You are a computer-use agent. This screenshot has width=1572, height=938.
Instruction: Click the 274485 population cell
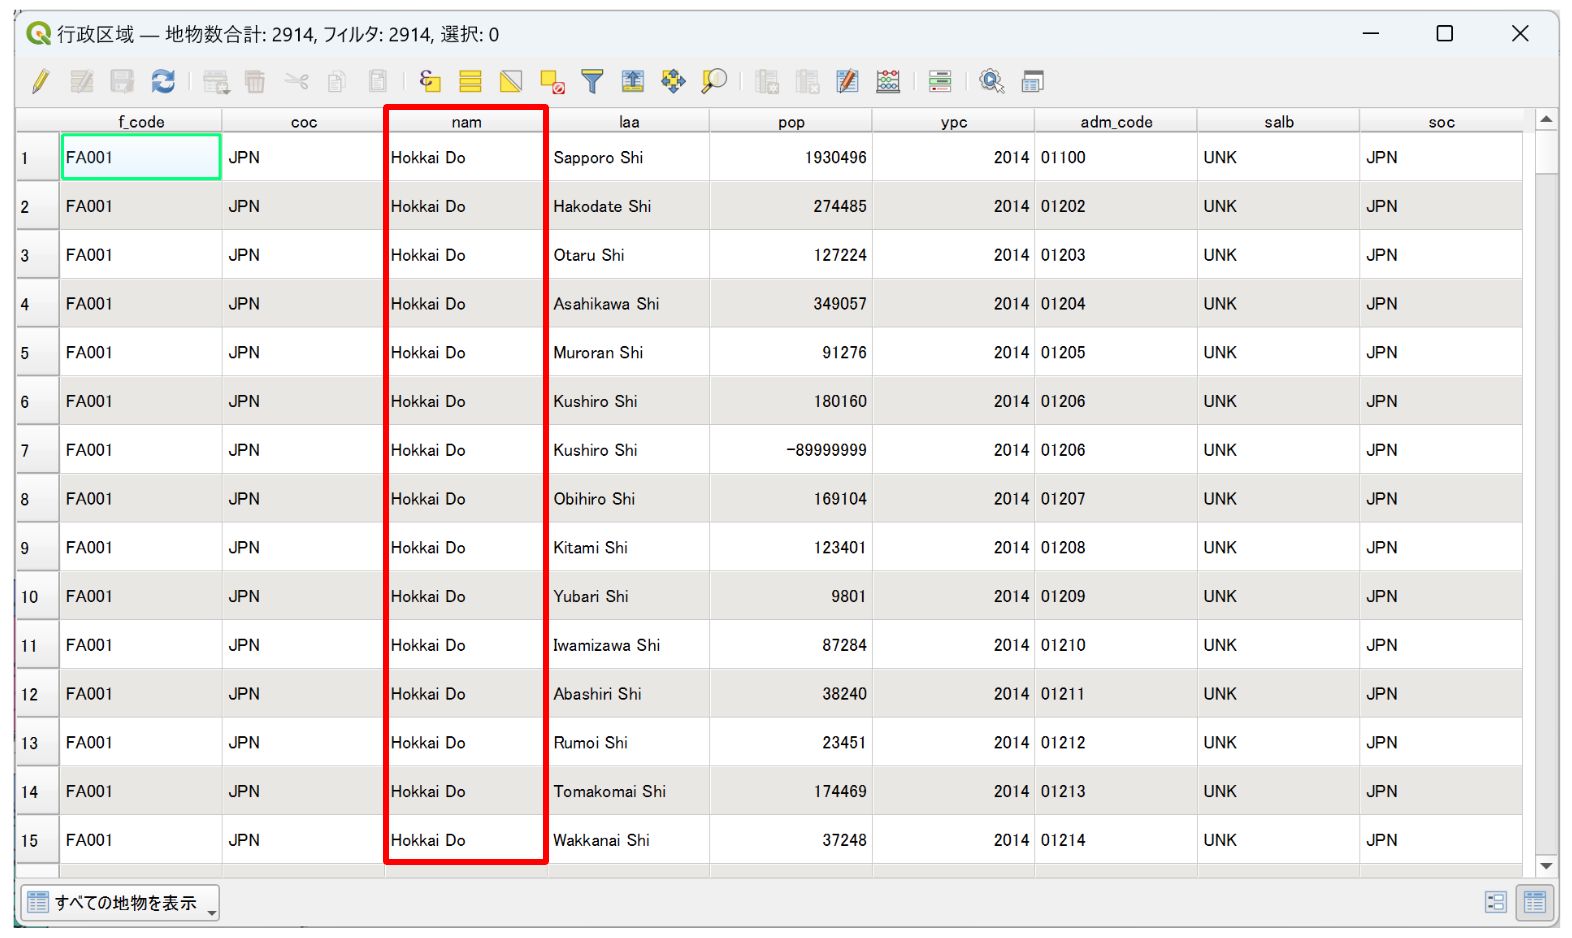pyautogui.click(x=791, y=206)
